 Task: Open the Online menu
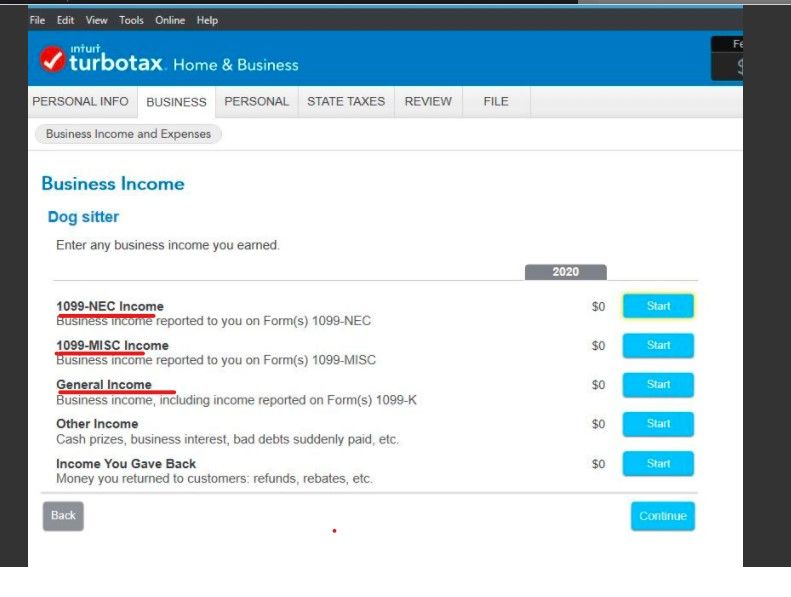170,20
